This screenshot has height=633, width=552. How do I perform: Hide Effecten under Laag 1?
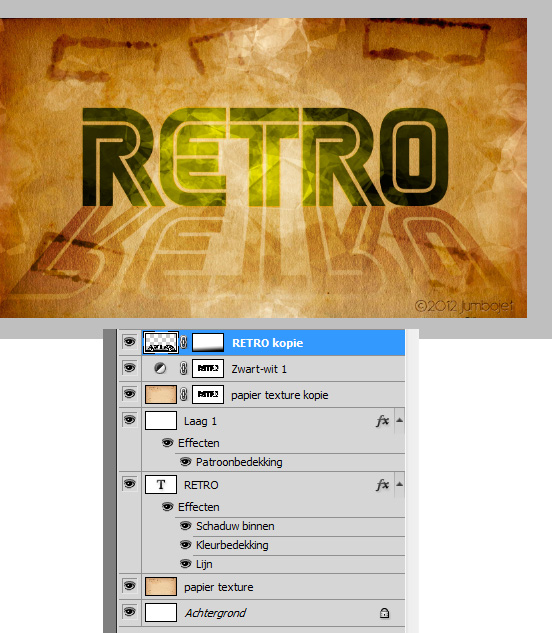[168, 443]
